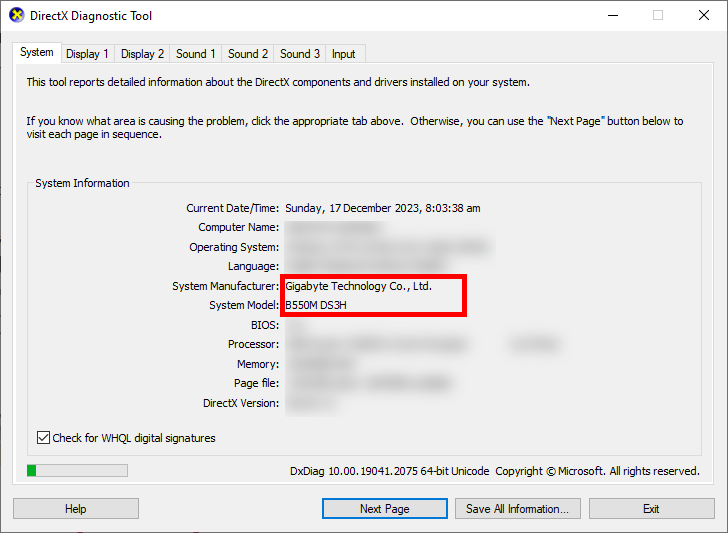Click the BIOS label
This screenshot has height=533, width=728.
(x=265, y=325)
